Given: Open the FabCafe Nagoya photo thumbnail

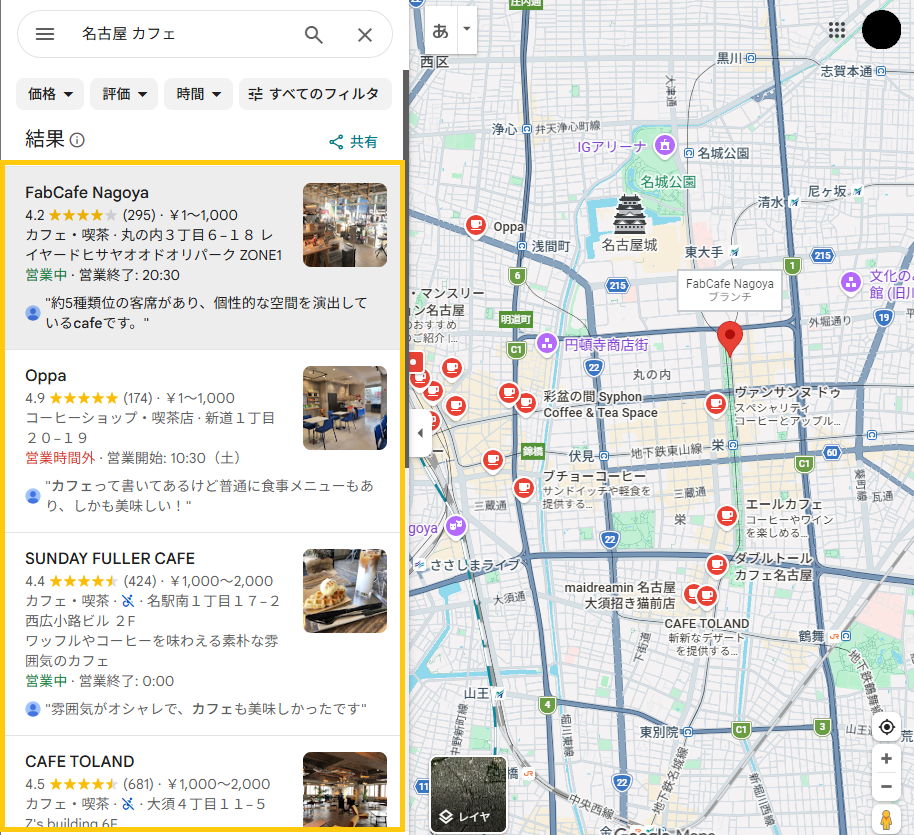Looking at the screenshot, I should coord(345,225).
